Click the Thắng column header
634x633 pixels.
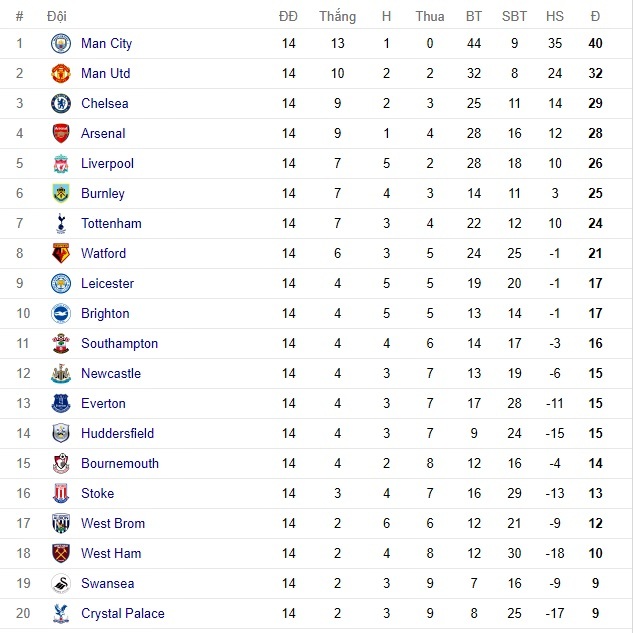click(338, 17)
